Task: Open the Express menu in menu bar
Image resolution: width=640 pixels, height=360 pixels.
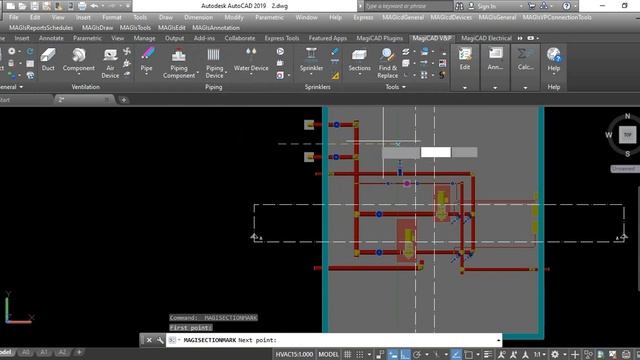Action: click(x=363, y=17)
